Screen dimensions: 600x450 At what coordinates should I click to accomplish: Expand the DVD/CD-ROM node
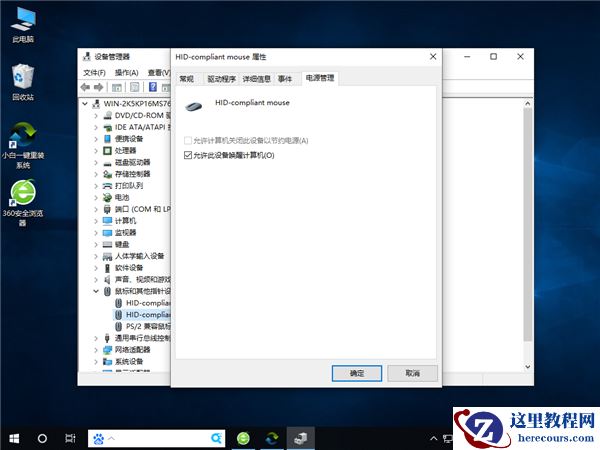[96, 115]
